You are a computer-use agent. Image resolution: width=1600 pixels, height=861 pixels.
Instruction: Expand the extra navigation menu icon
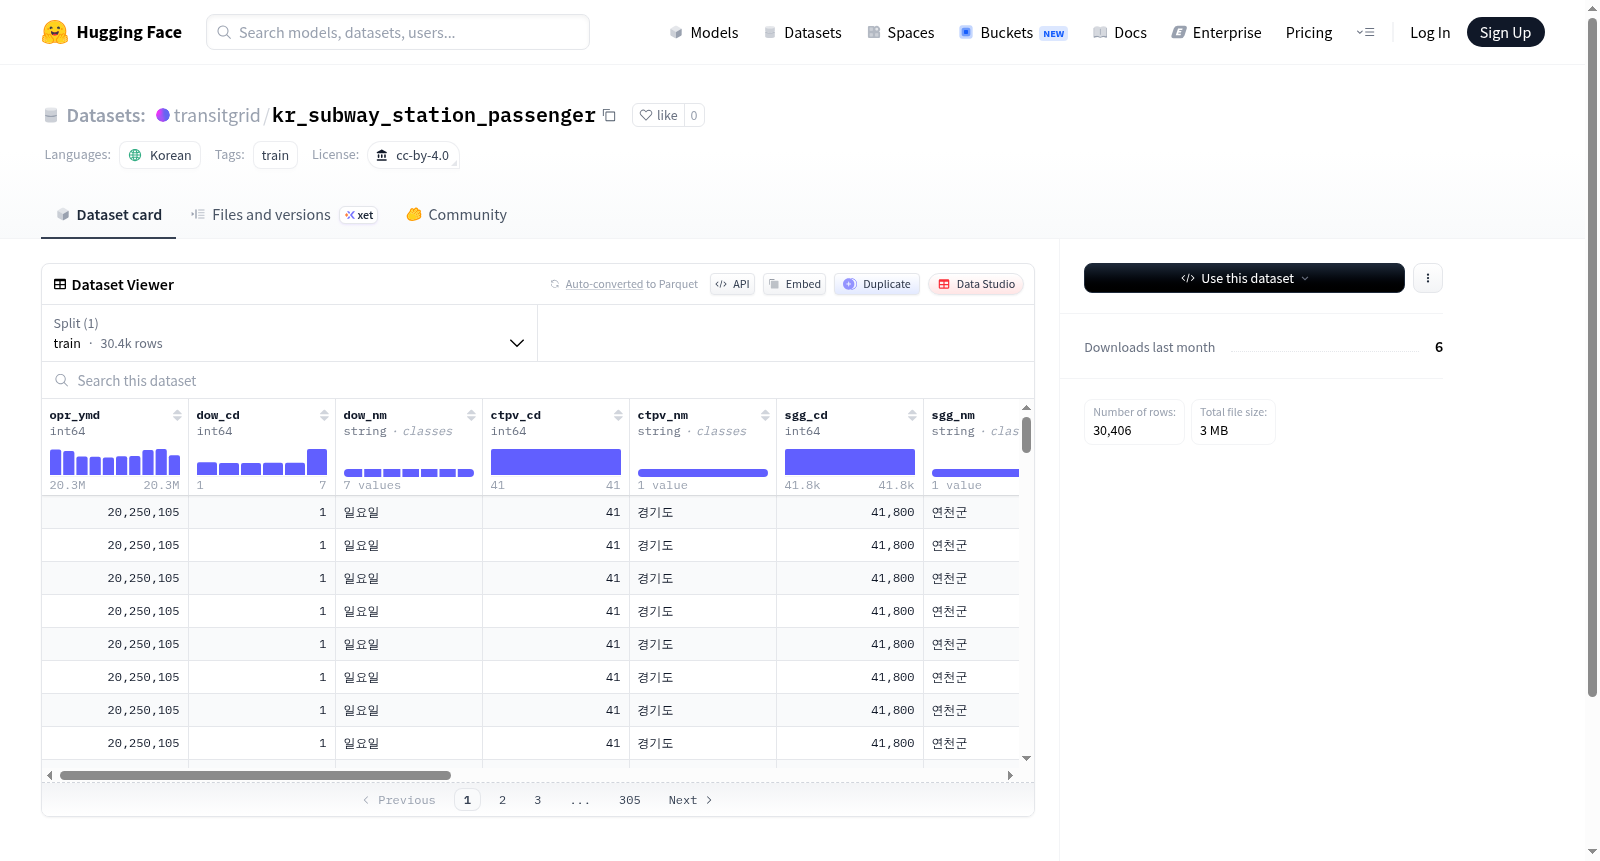[x=1365, y=32]
